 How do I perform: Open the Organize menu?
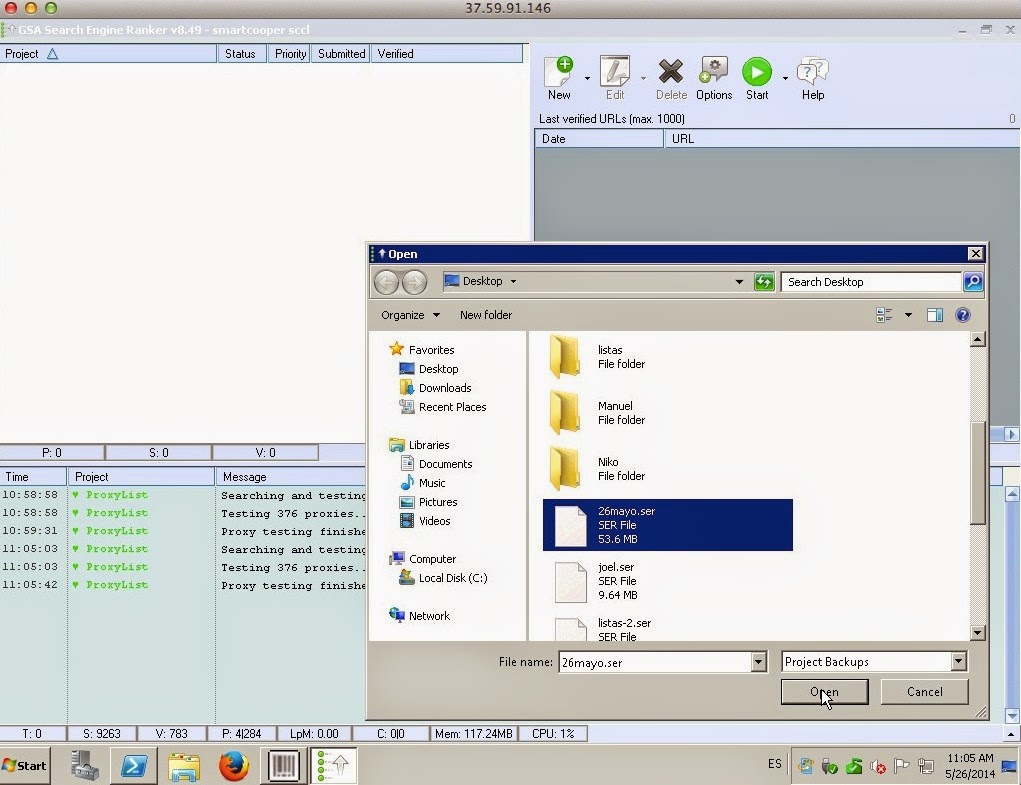410,315
